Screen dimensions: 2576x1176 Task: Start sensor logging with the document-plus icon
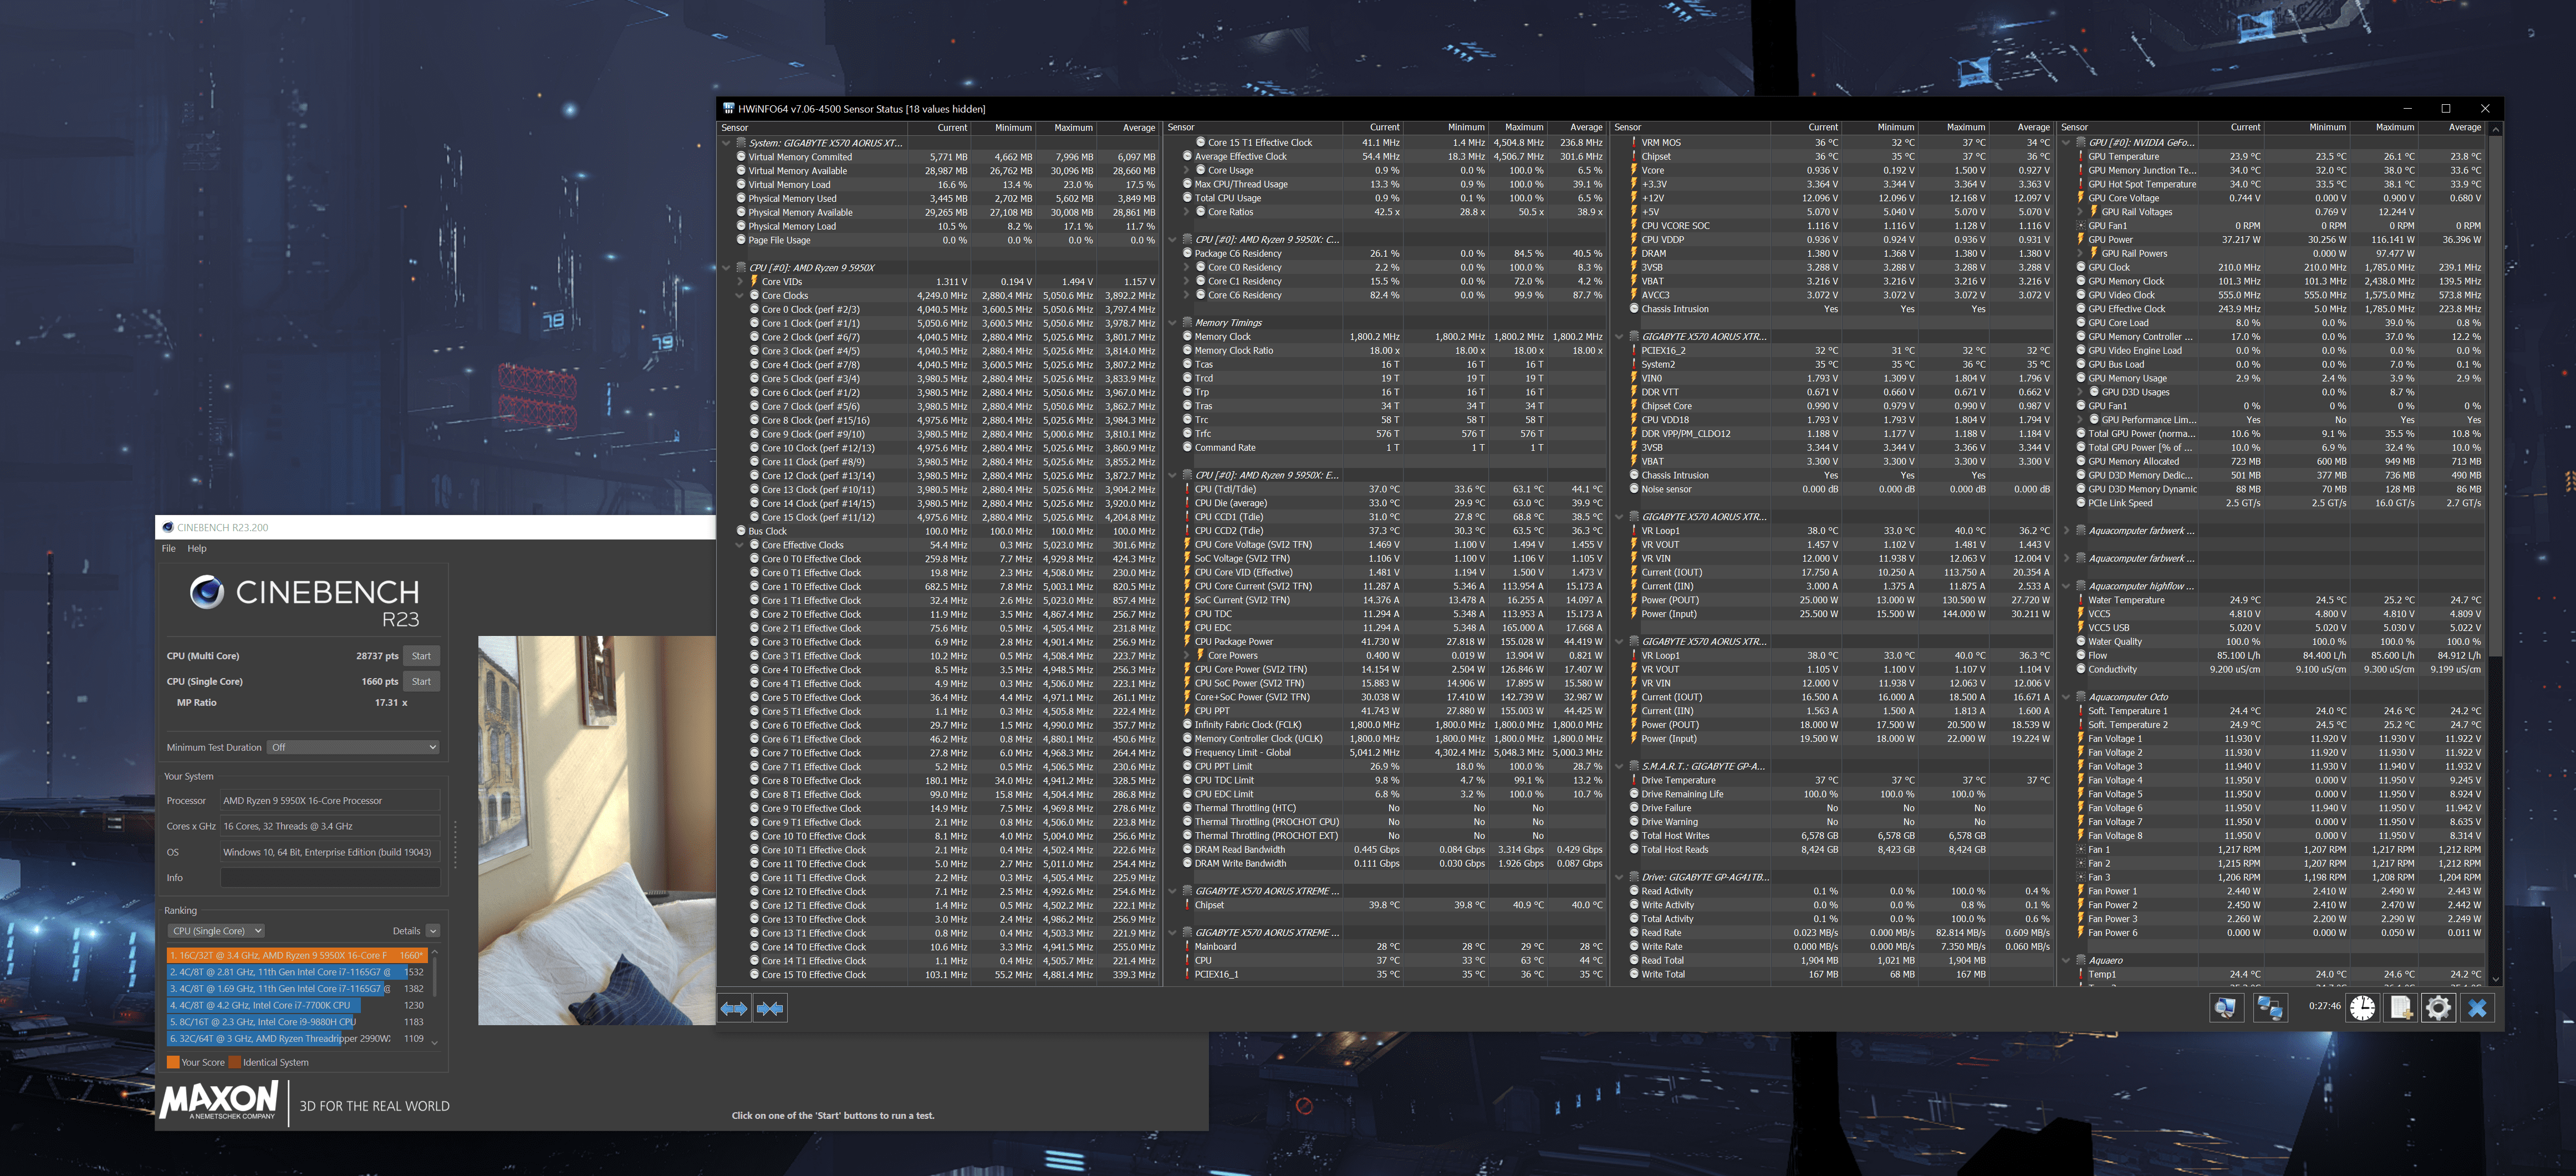point(2400,1008)
